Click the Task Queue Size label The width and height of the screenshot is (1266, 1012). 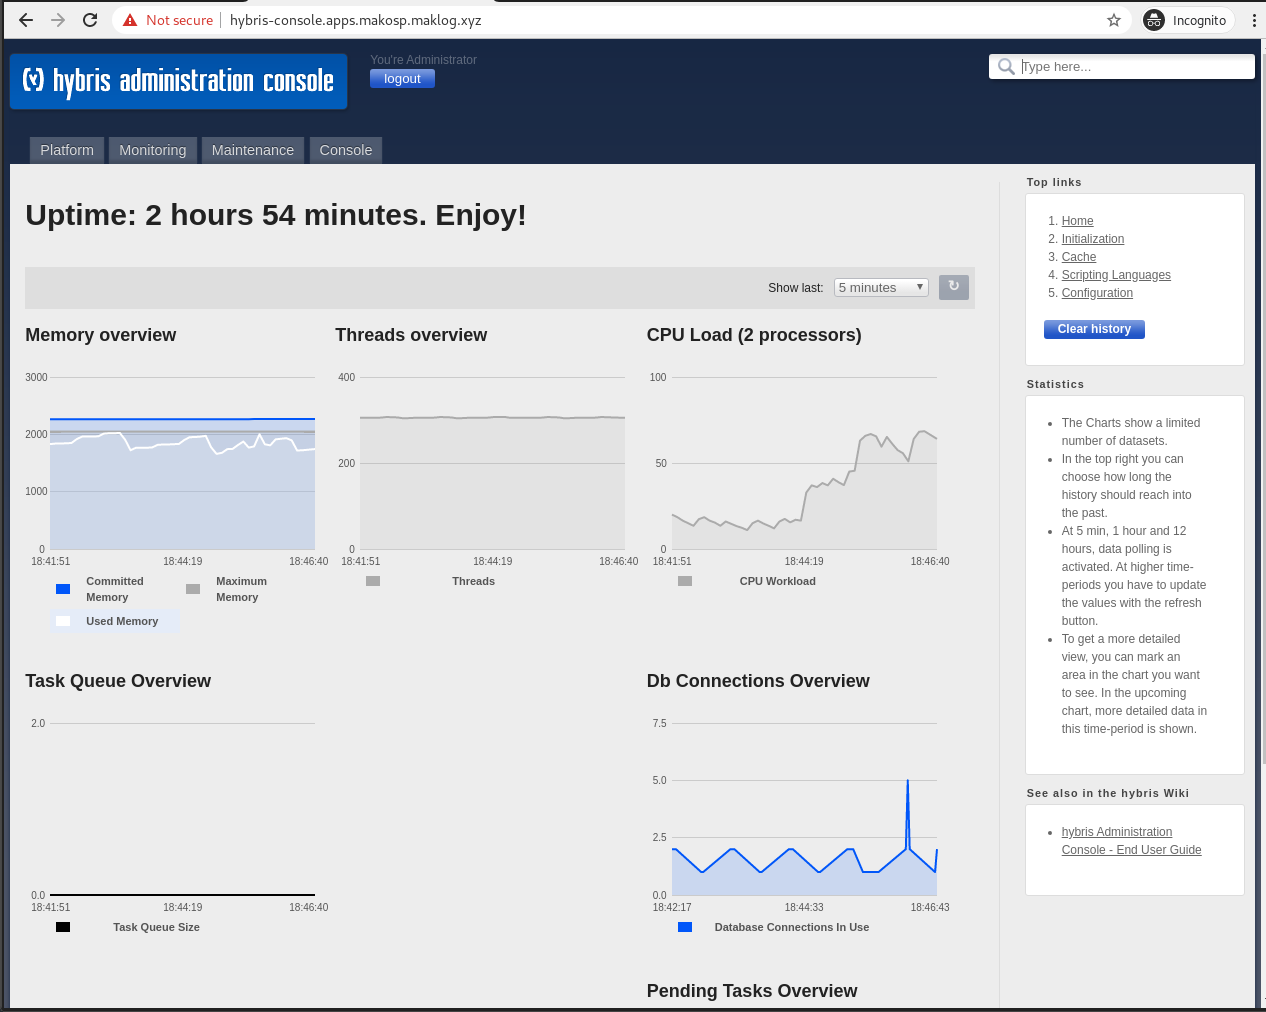coord(156,927)
